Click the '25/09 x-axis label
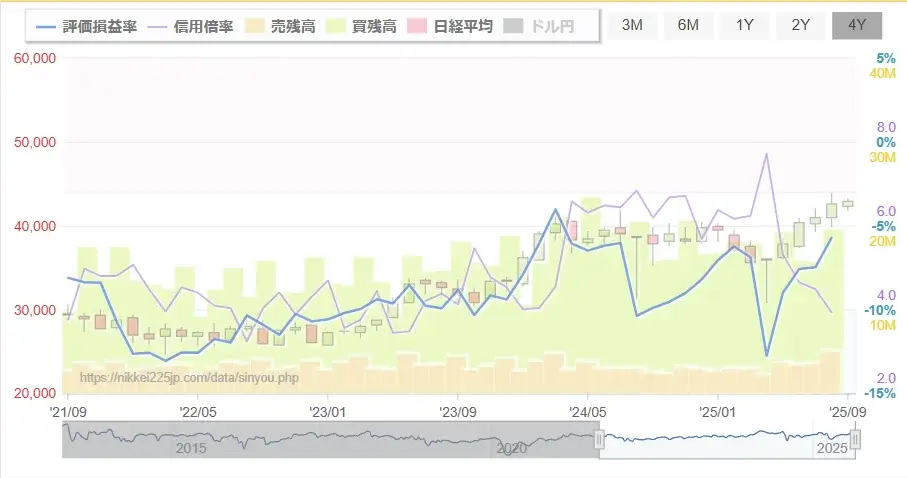 point(847,412)
